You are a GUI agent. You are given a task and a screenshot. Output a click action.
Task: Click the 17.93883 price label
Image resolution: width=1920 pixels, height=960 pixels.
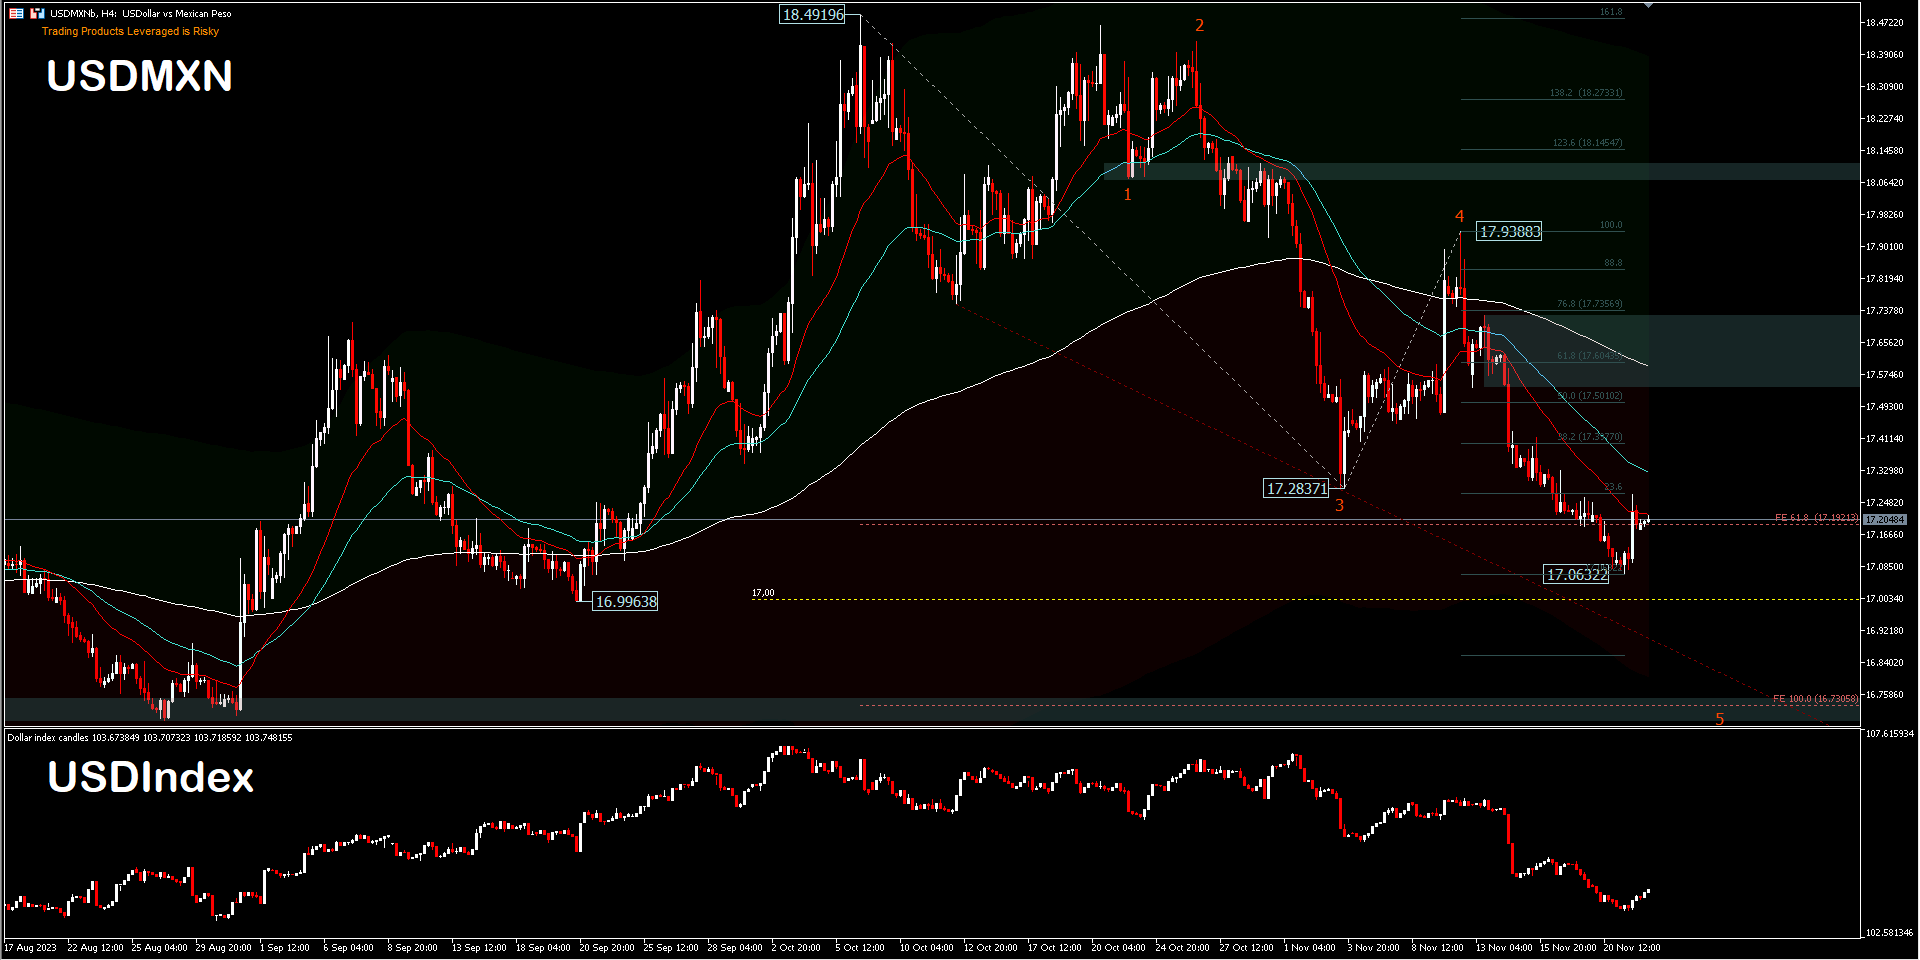[1509, 232]
